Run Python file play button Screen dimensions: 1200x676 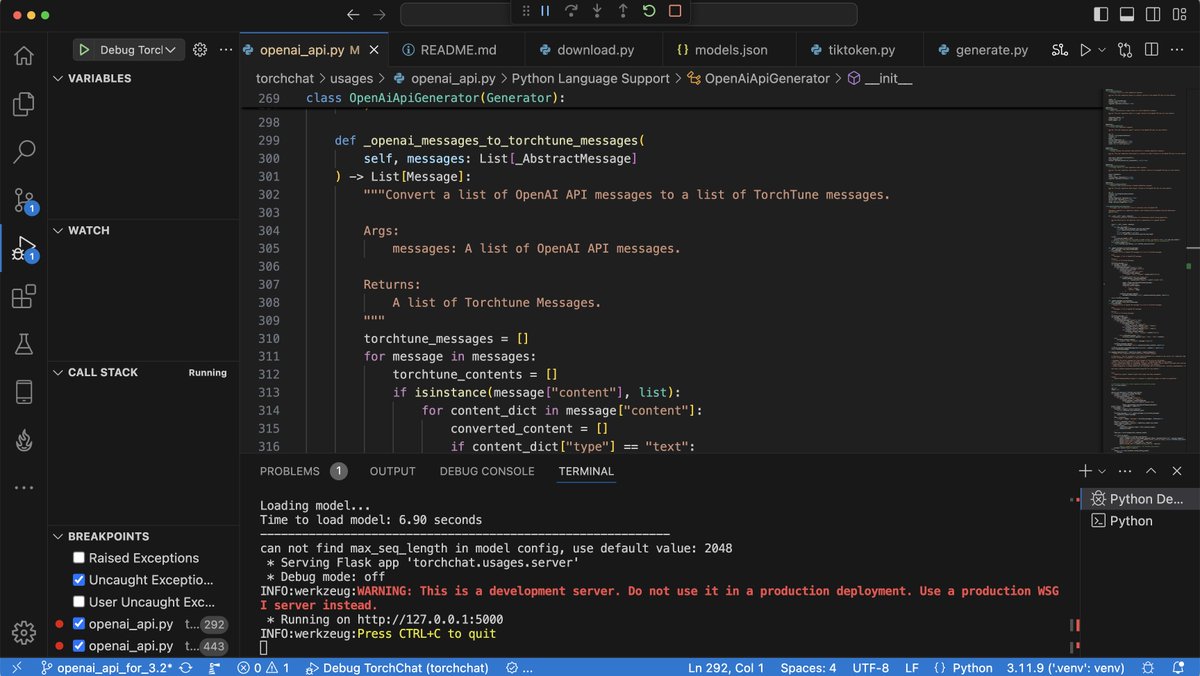(x=1085, y=50)
